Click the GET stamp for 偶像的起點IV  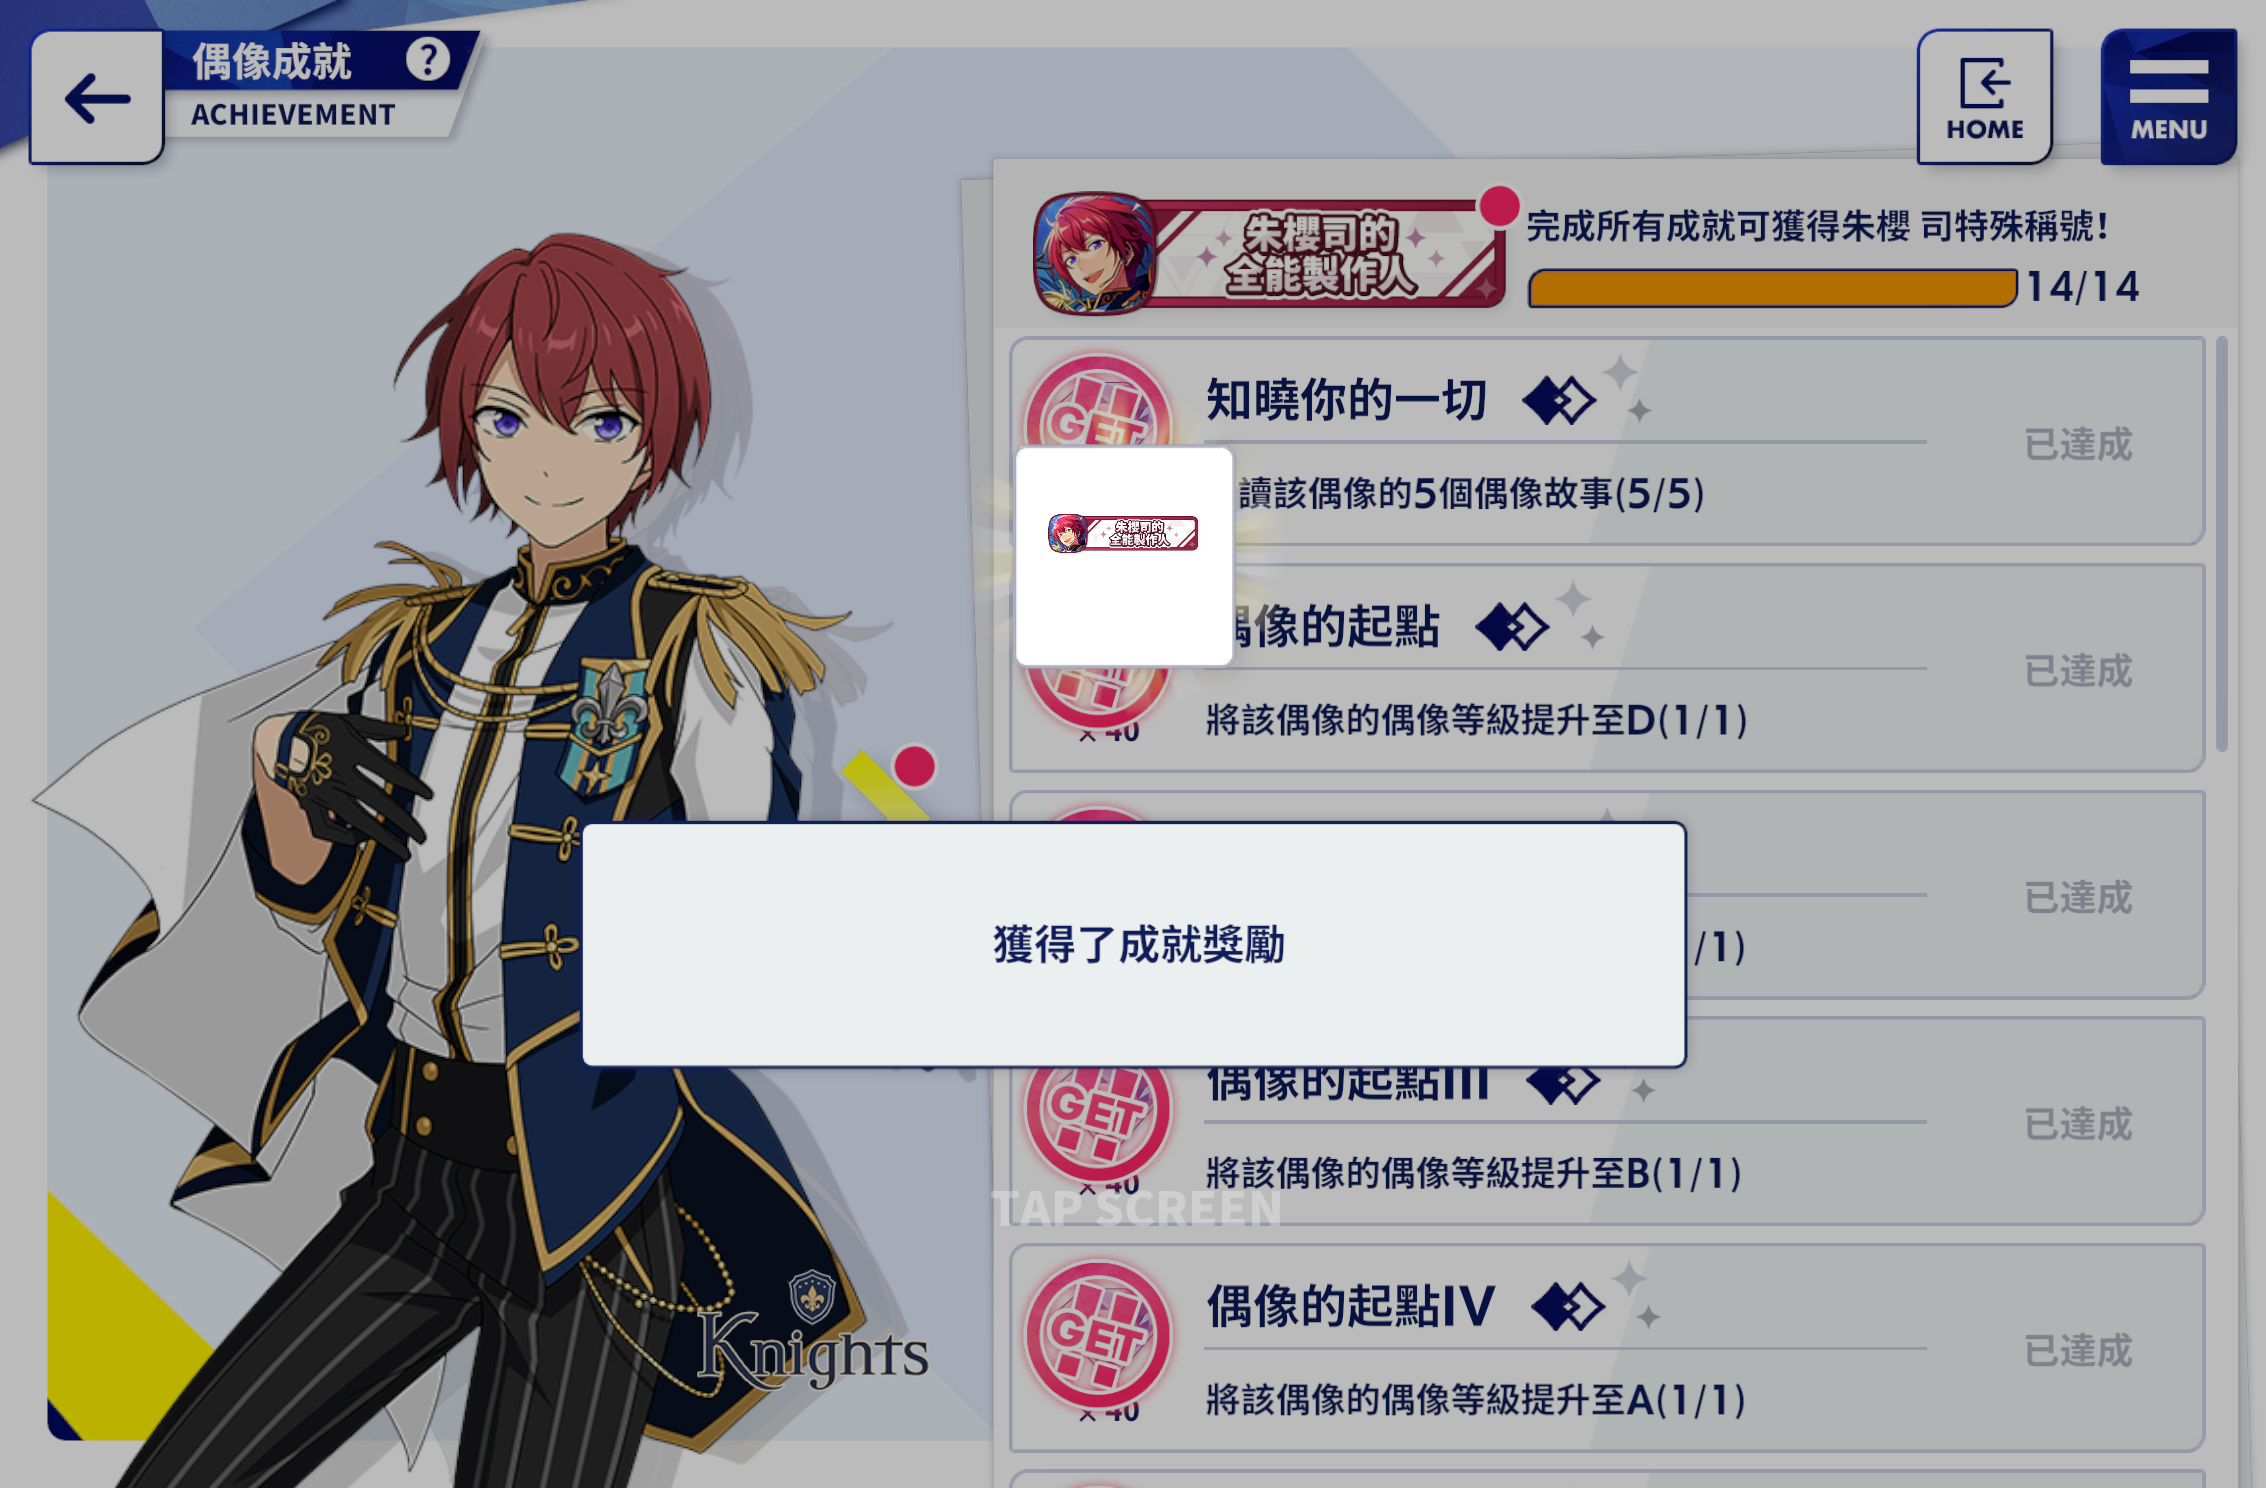point(1097,1336)
